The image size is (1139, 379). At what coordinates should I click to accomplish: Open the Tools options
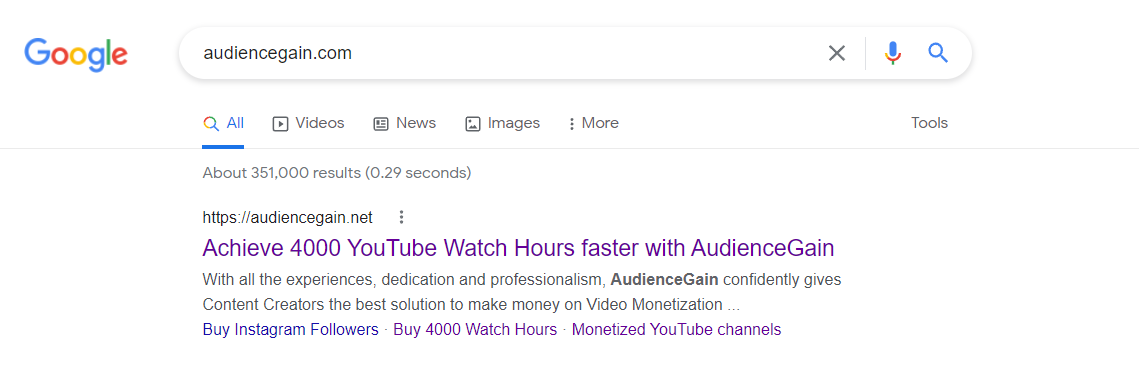click(x=929, y=123)
